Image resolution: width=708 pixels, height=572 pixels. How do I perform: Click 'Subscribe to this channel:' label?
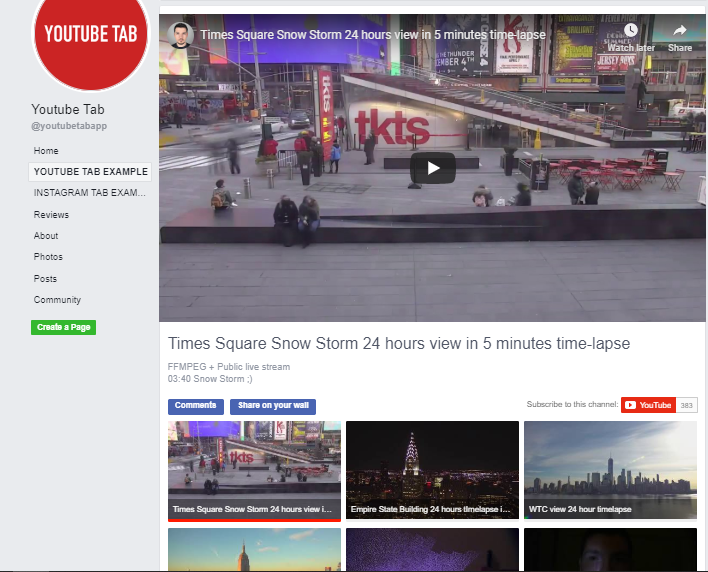pos(572,404)
